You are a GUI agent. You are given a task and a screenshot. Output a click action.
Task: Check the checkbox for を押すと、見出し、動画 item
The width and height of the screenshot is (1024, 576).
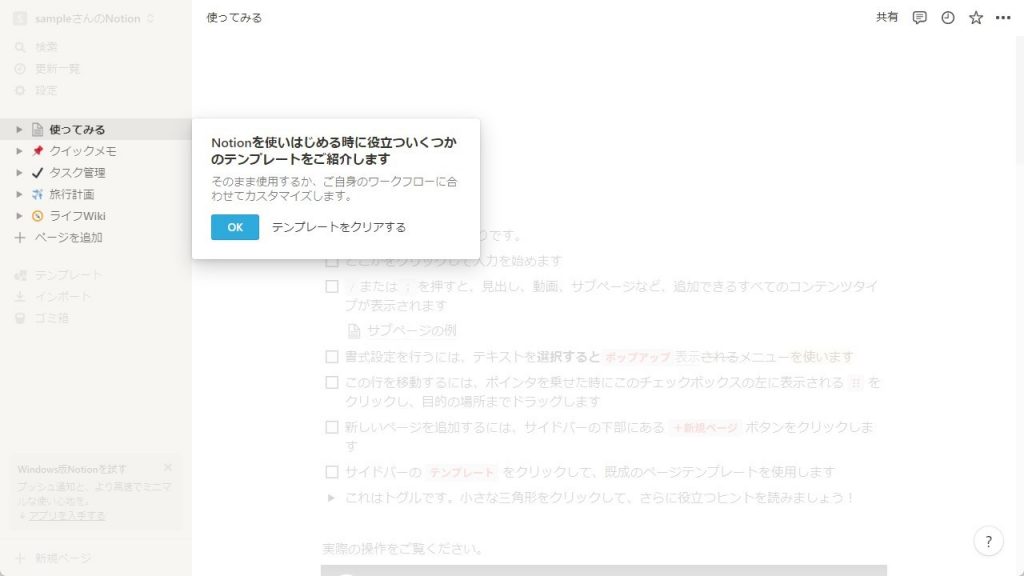pos(332,286)
